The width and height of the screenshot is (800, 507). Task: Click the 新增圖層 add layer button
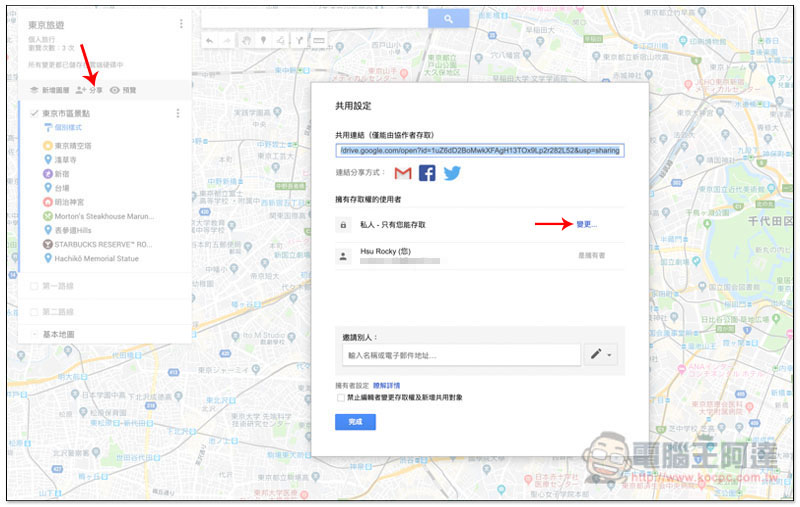(49, 90)
